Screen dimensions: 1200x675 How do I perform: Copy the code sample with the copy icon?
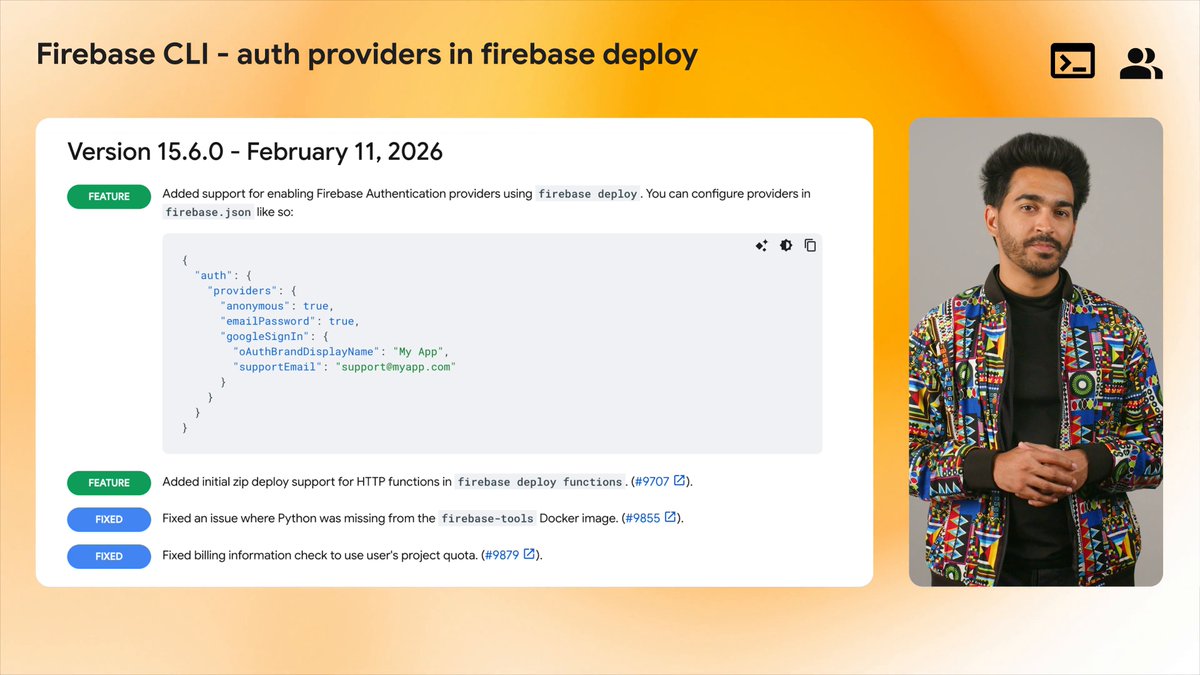tap(810, 245)
